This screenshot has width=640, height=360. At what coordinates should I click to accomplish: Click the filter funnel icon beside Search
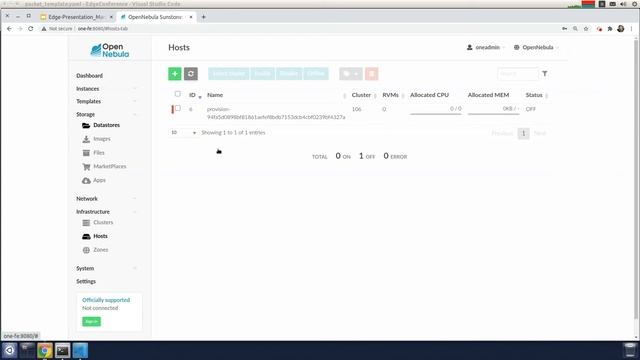pyautogui.click(x=544, y=74)
